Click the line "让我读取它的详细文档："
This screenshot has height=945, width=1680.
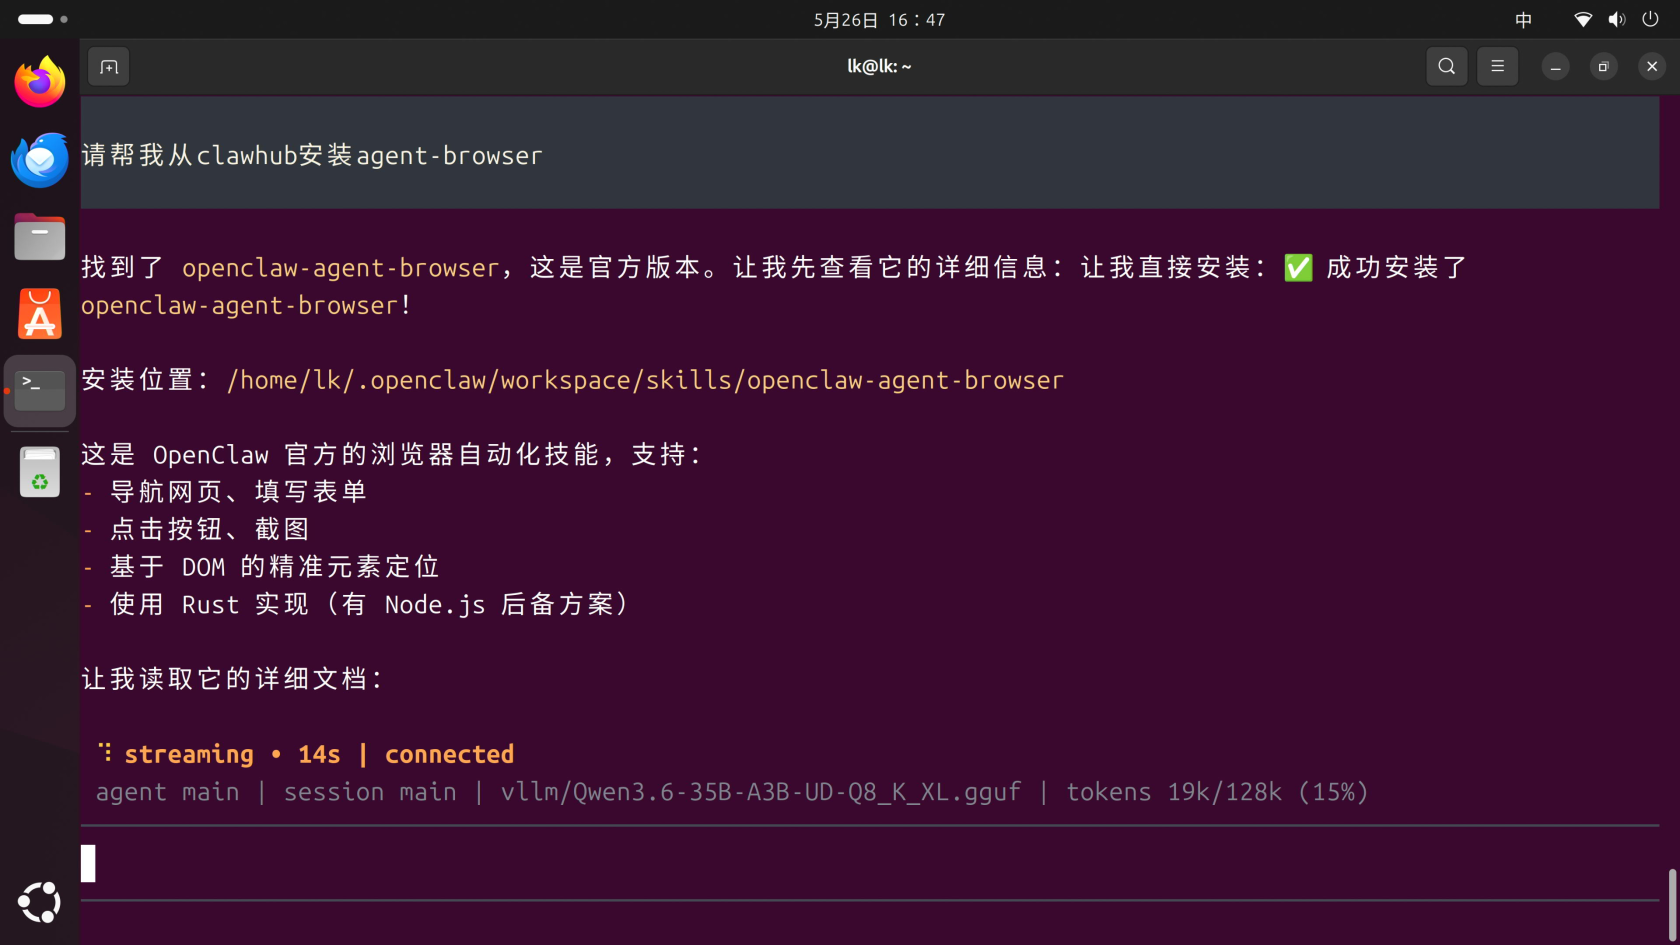[x=232, y=679]
